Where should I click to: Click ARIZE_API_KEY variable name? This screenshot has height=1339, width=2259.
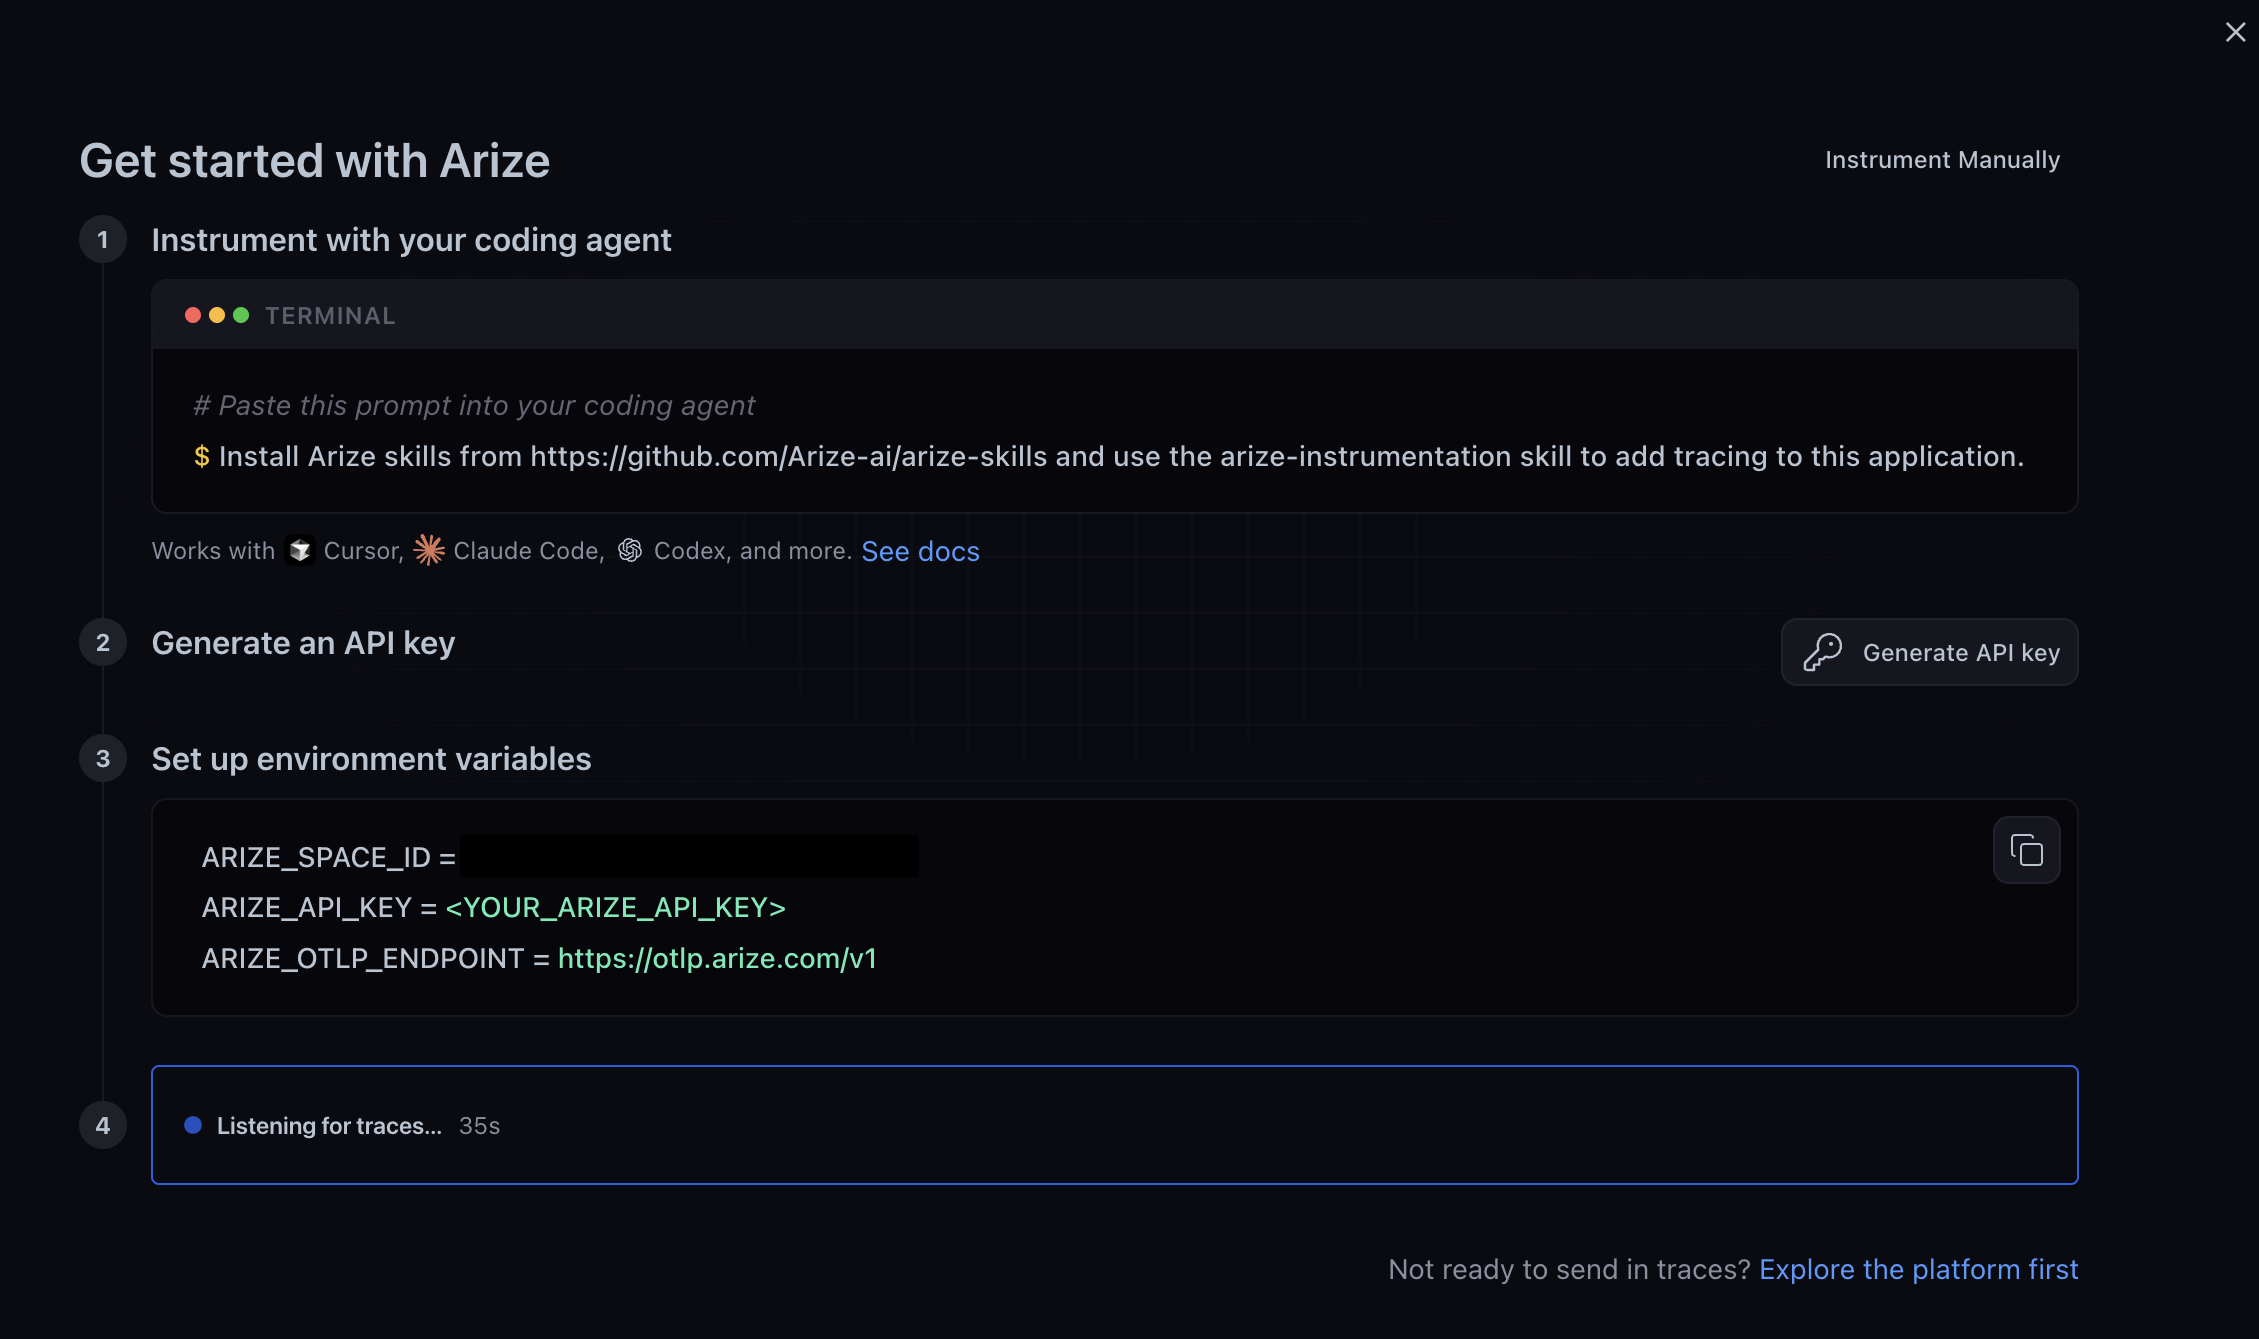point(307,907)
